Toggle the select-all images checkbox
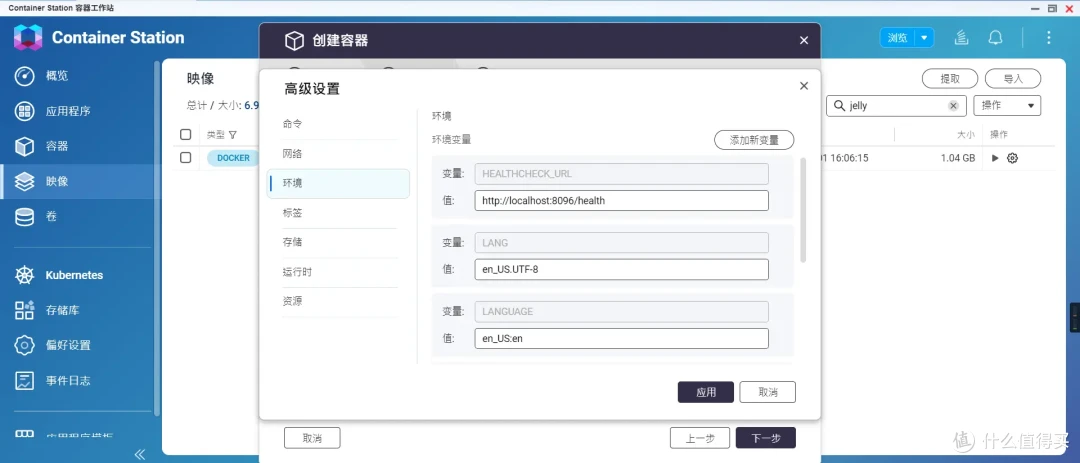Image resolution: width=1080 pixels, height=463 pixels. pos(185,134)
